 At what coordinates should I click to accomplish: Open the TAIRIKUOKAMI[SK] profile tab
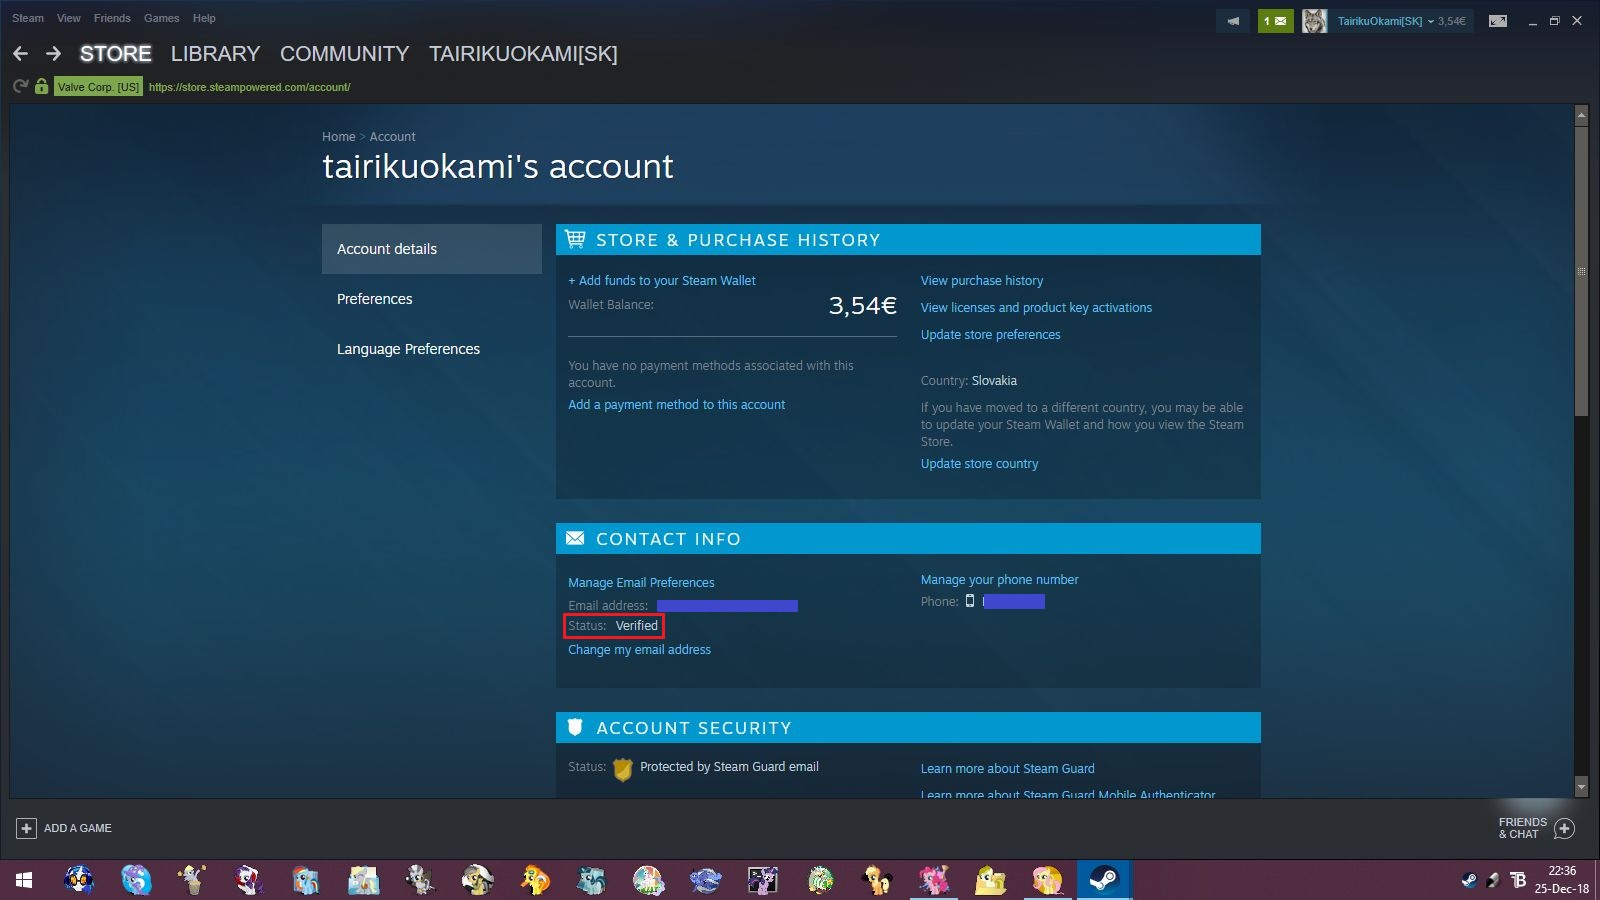(x=523, y=54)
